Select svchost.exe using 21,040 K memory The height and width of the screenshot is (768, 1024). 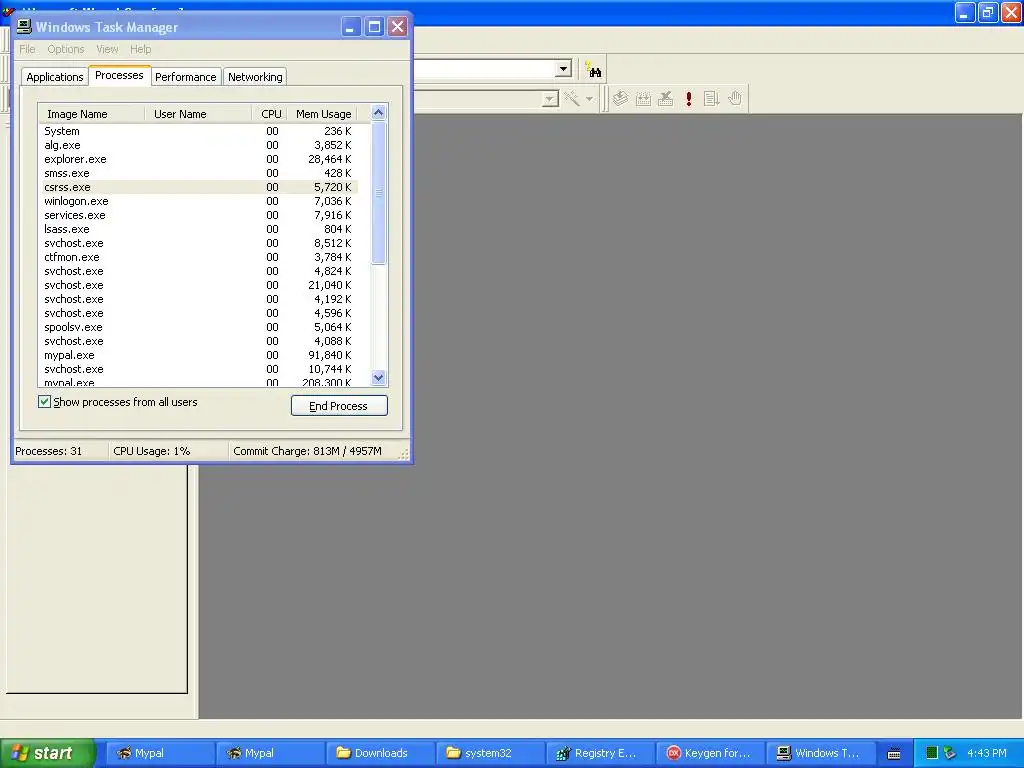(x=199, y=285)
